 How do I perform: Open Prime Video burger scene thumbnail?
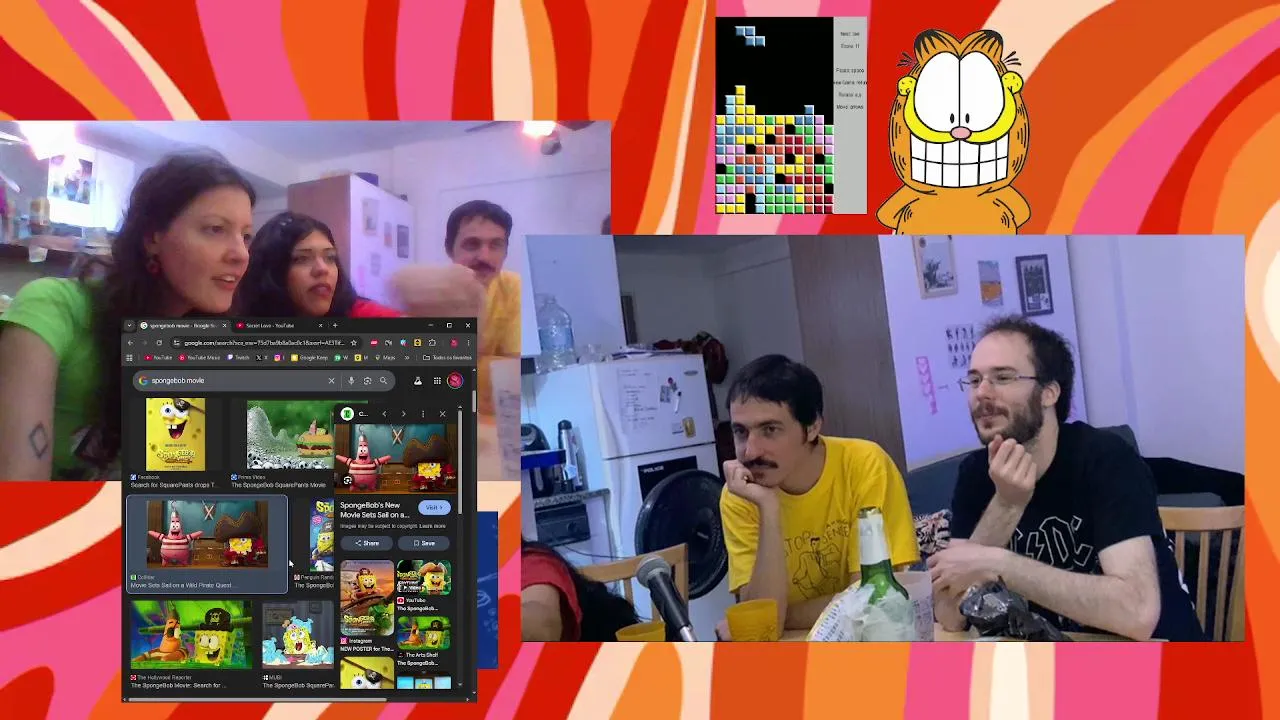pos(290,436)
